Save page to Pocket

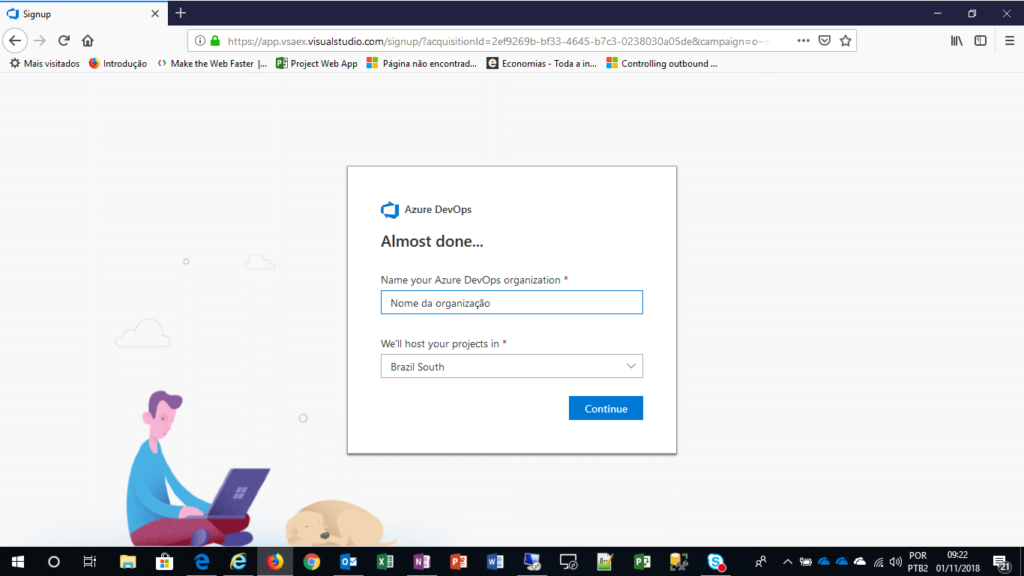[825, 40]
